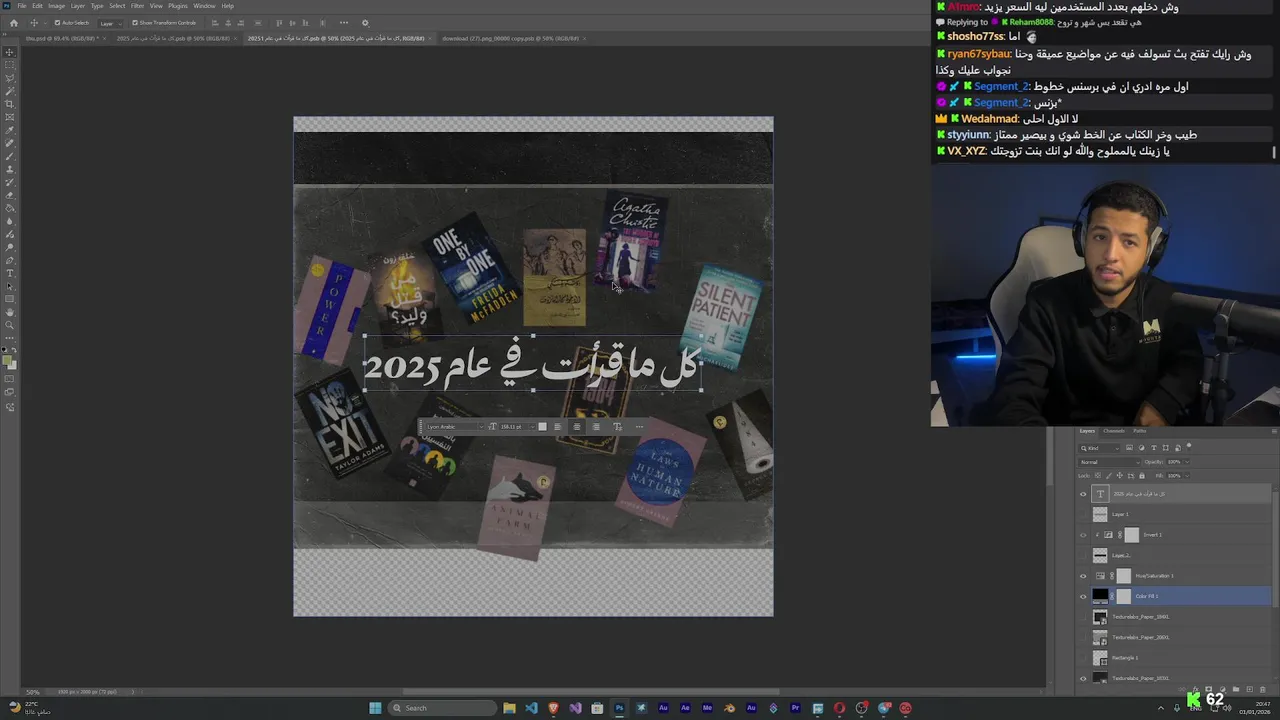
Task: Toggle Show Transform Controls checkbox
Action: click(x=135, y=23)
